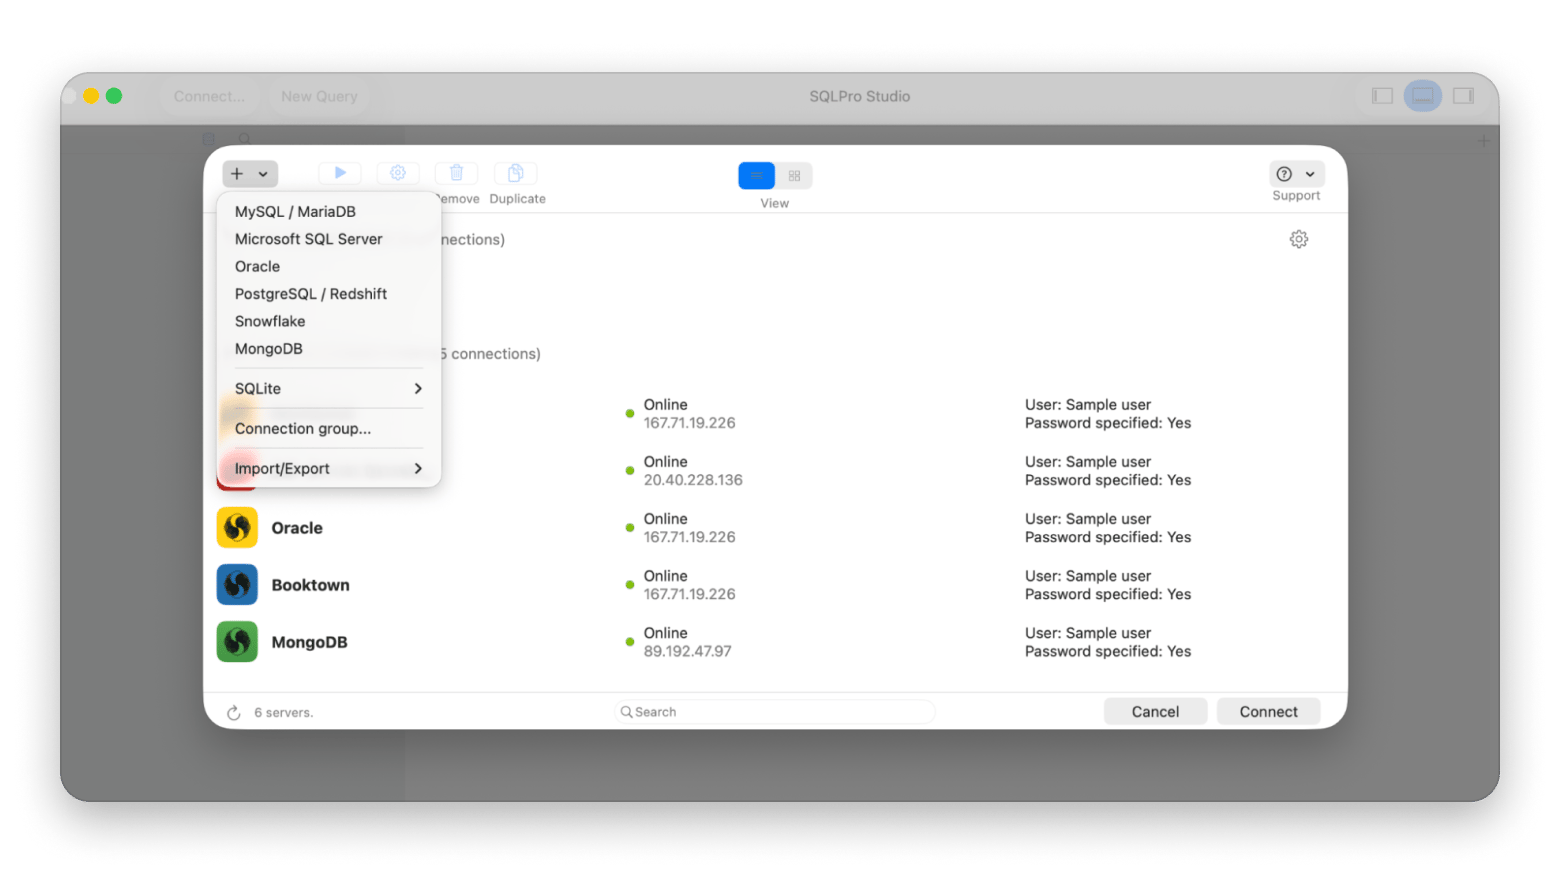This screenshot has width=1560, height=882.
Task: Open the Support help menu
Action: [x=1297, y=174]
